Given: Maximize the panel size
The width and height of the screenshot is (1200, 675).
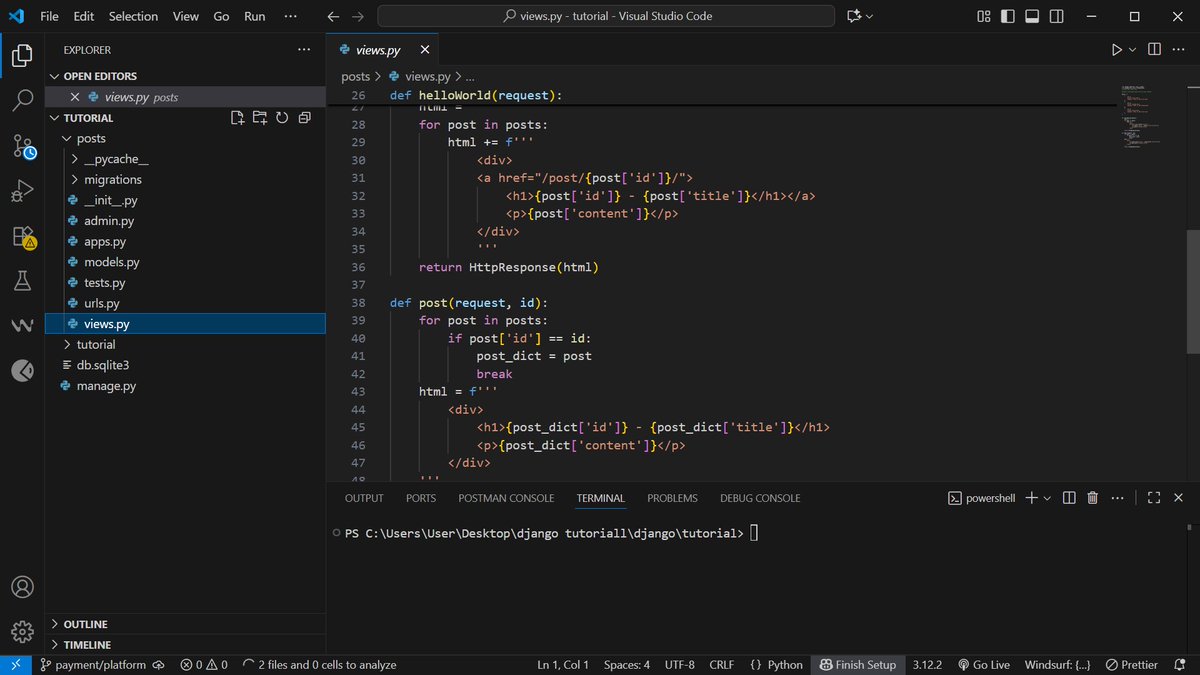Looking at the screenshot, I should 1153,498.
